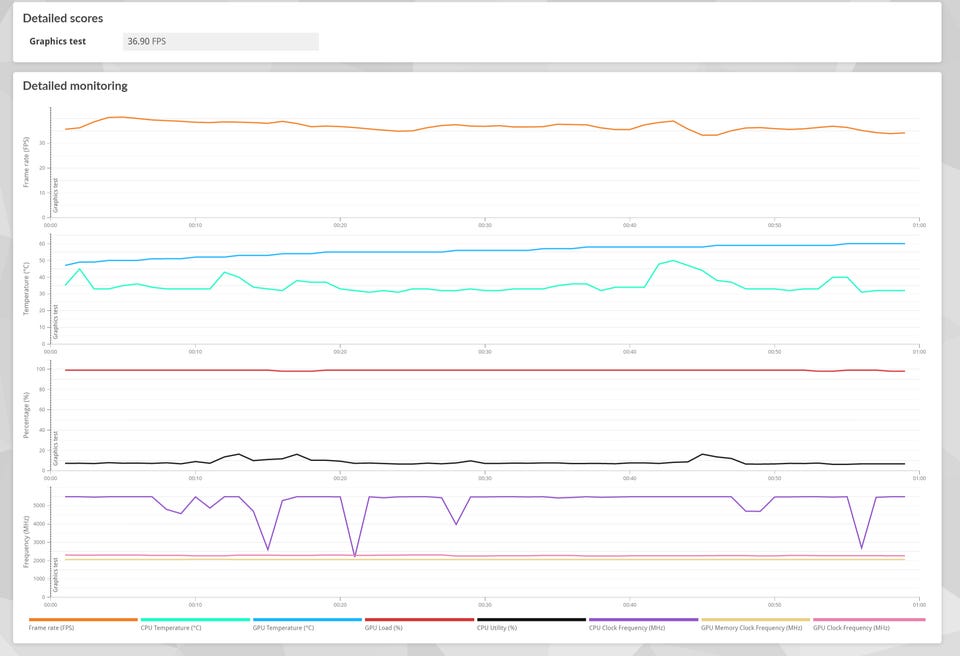Click the Detailed monitoring heading
Image resolution: width=960 pixels, height=656 pixels.
pyautogui.click(x=75, y=86)
